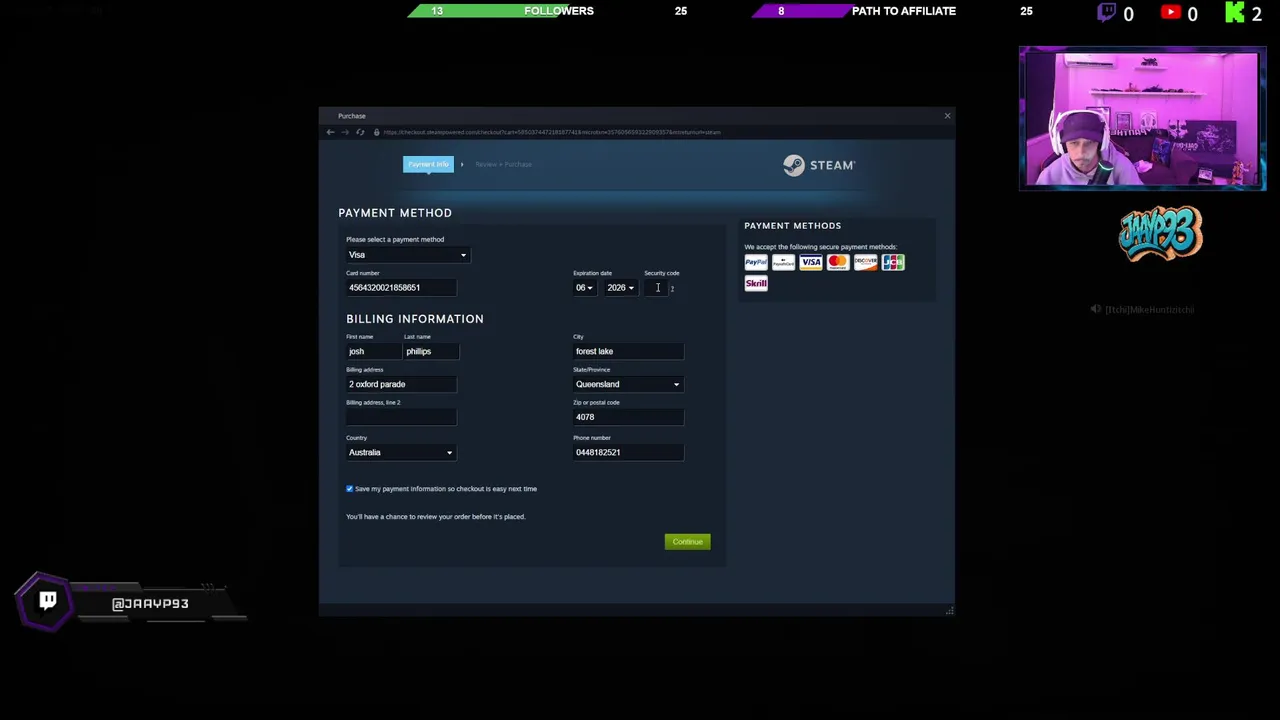The width and height of the screenshot is (1280, 720).
Task: Click the Phone number field
Action: click(628, 452)
